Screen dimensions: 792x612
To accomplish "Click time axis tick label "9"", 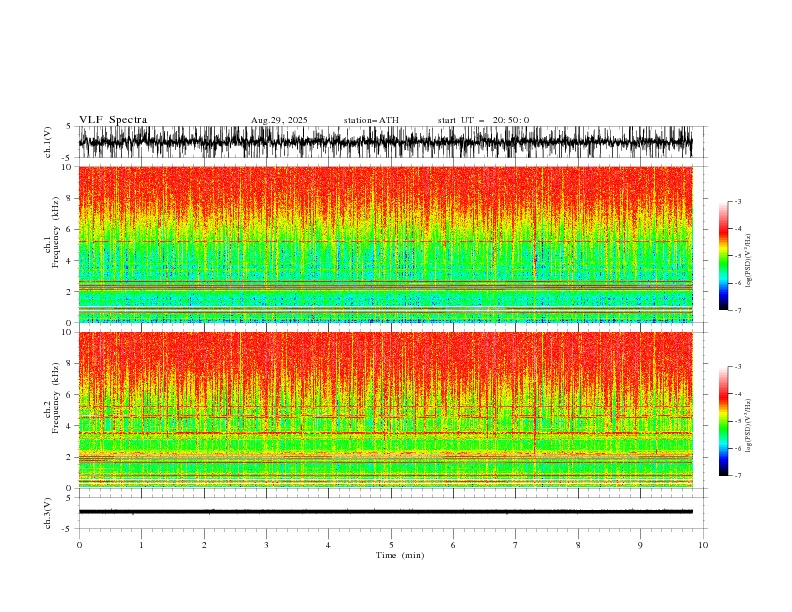I will tap(640, 545).
